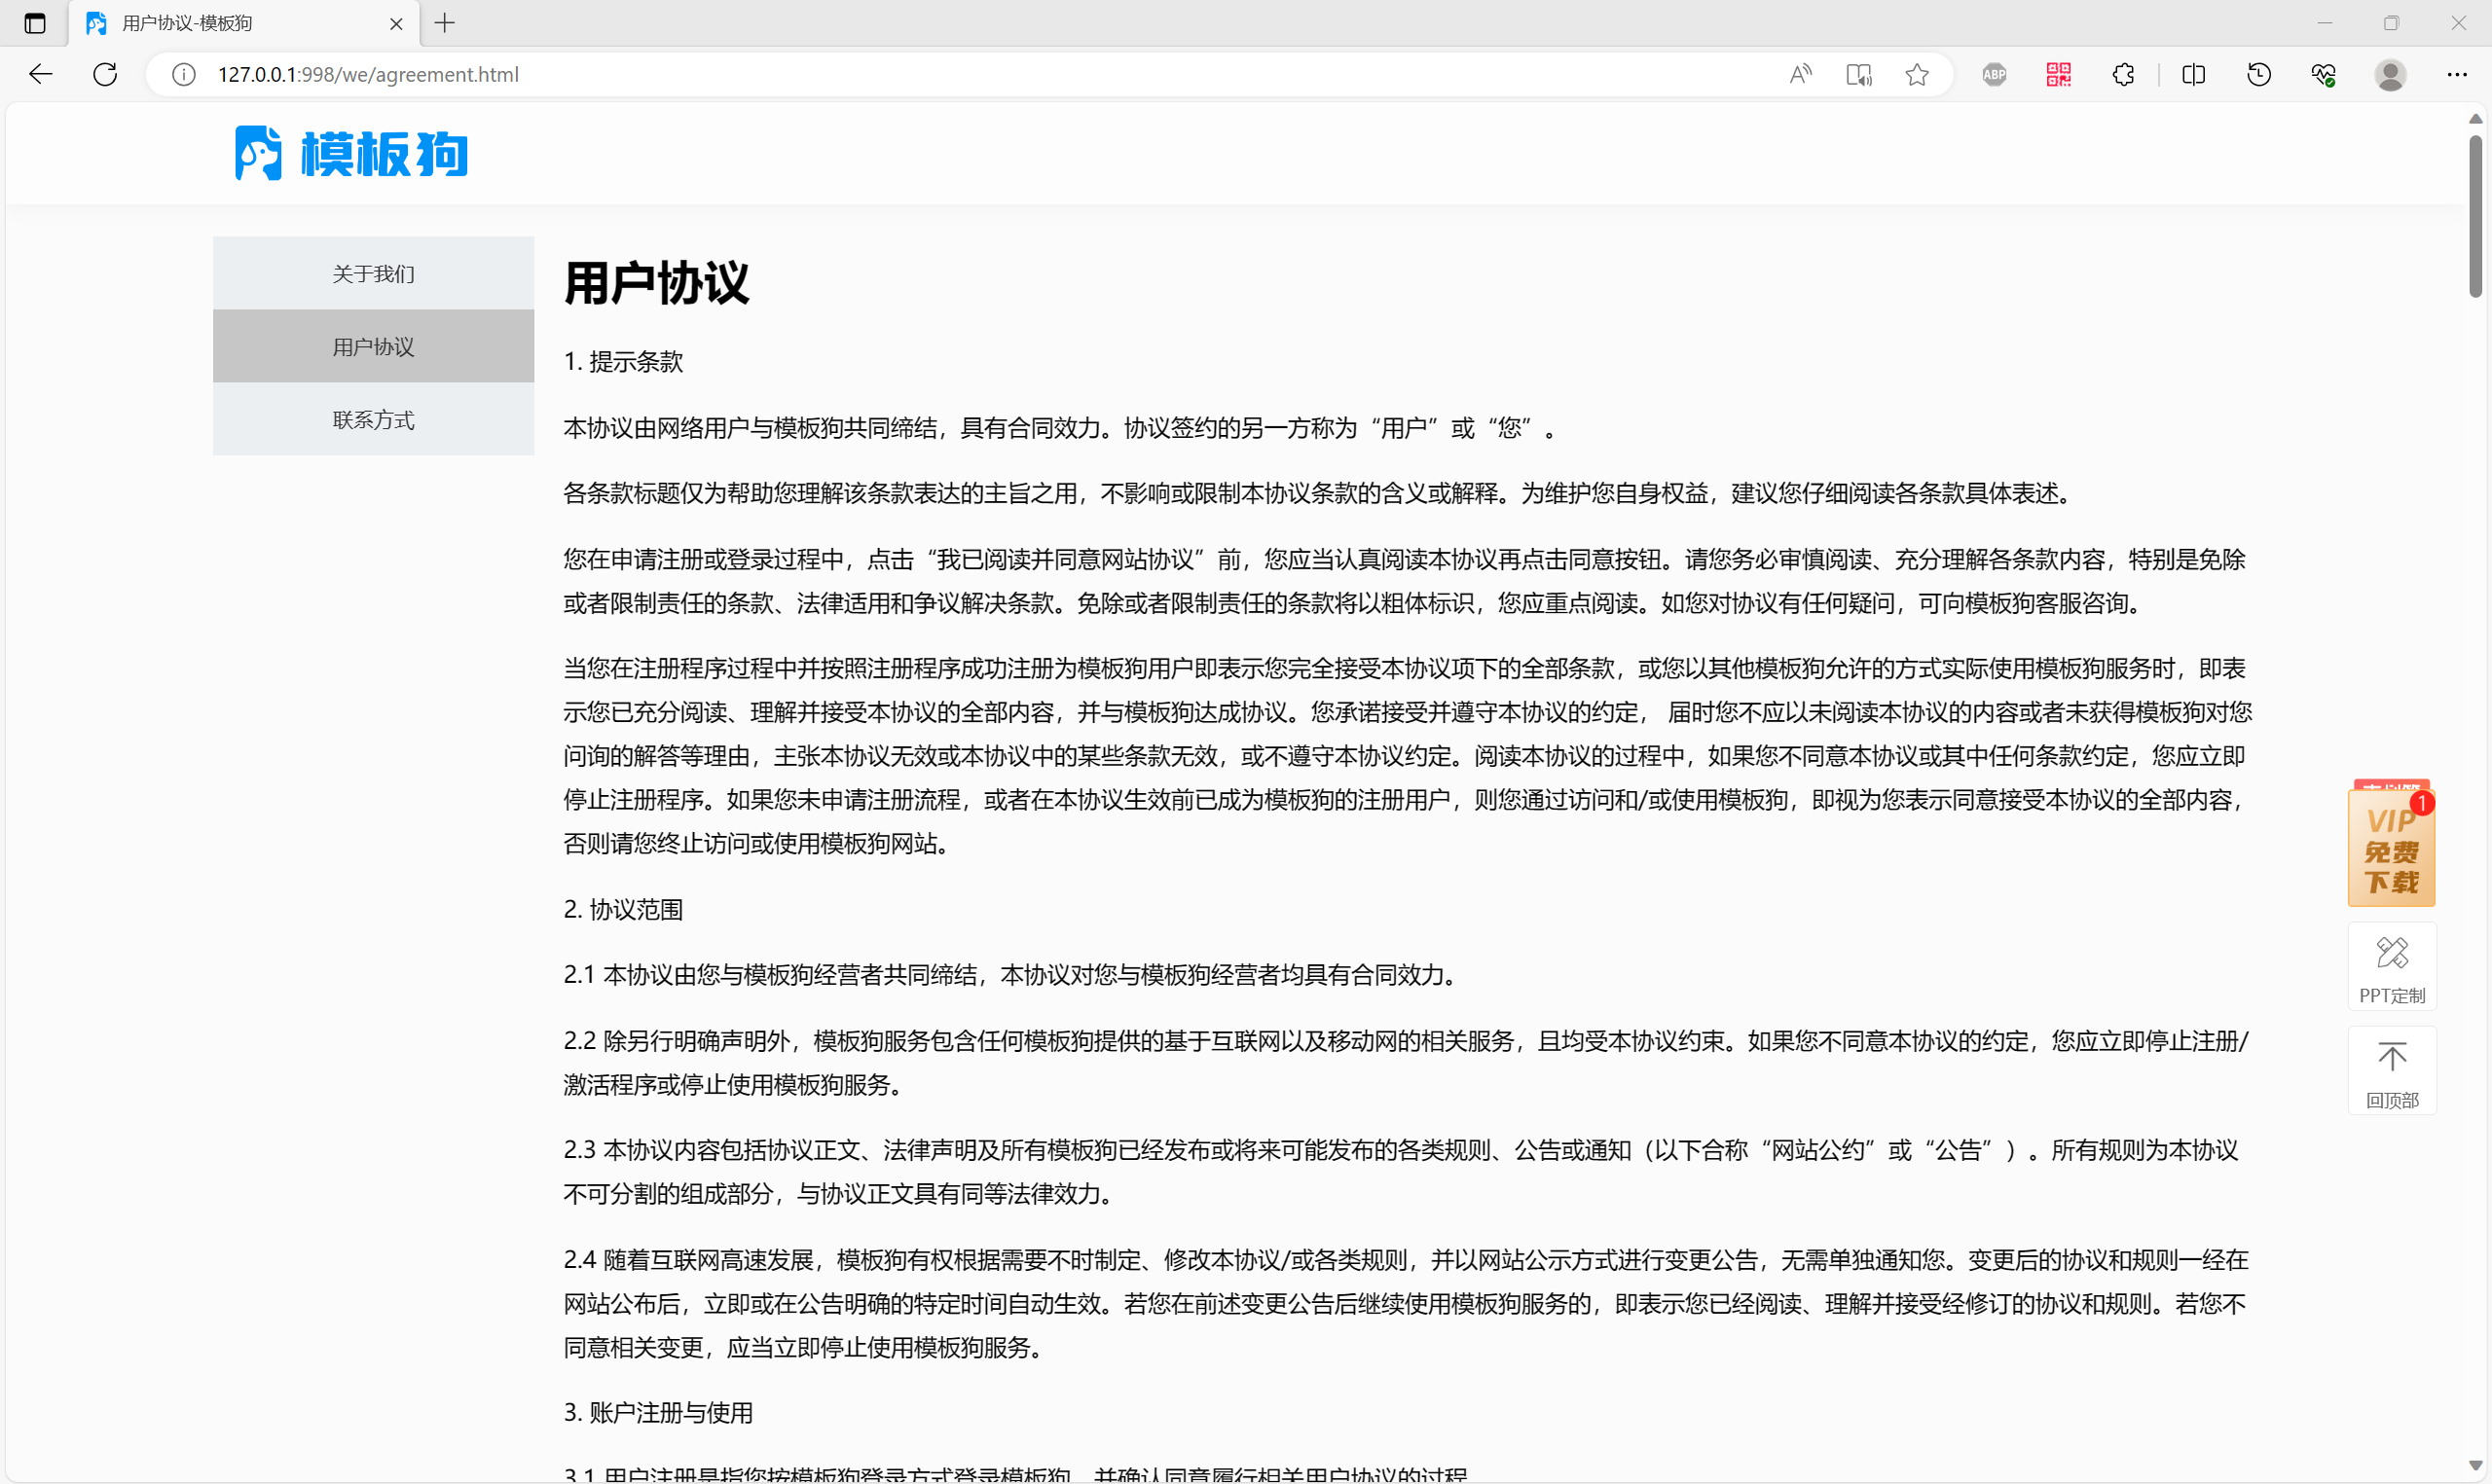Open the profile avatar menu

pyautogui.click(x=2390, y=74)
